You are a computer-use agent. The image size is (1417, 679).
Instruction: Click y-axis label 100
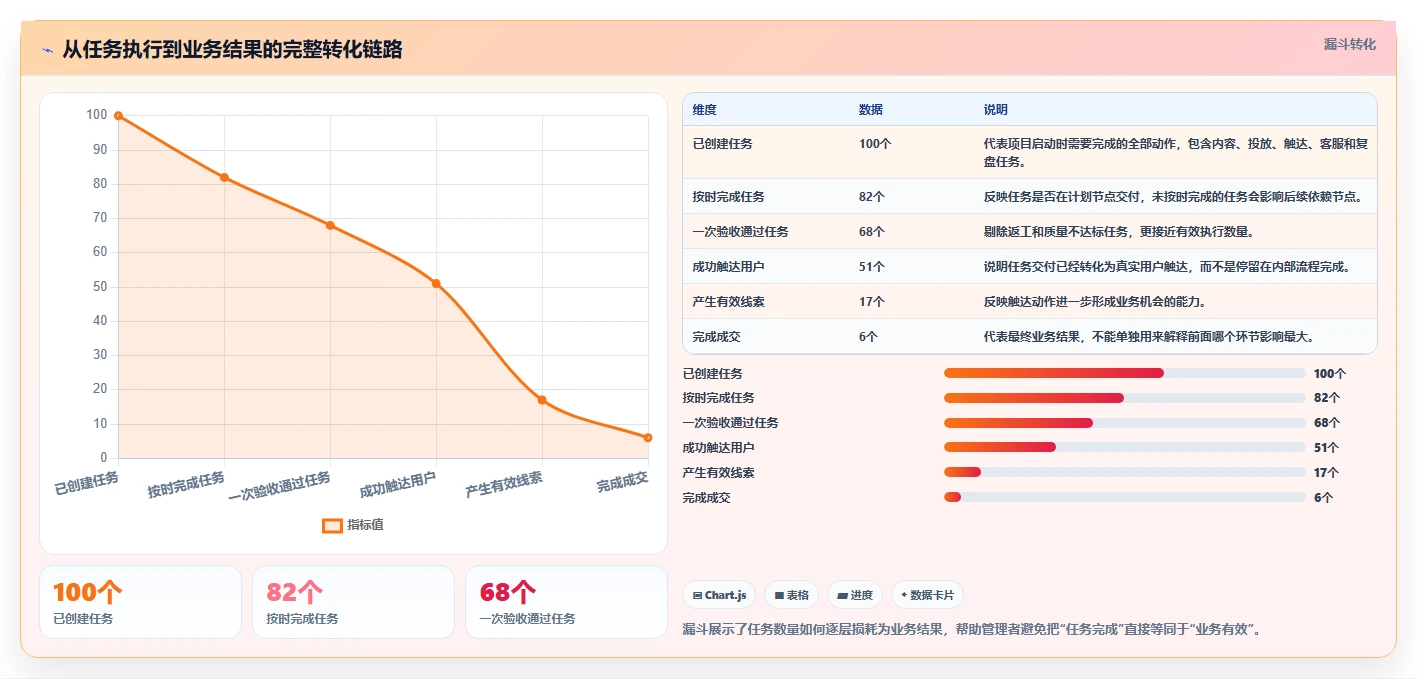tap(97, 115)
